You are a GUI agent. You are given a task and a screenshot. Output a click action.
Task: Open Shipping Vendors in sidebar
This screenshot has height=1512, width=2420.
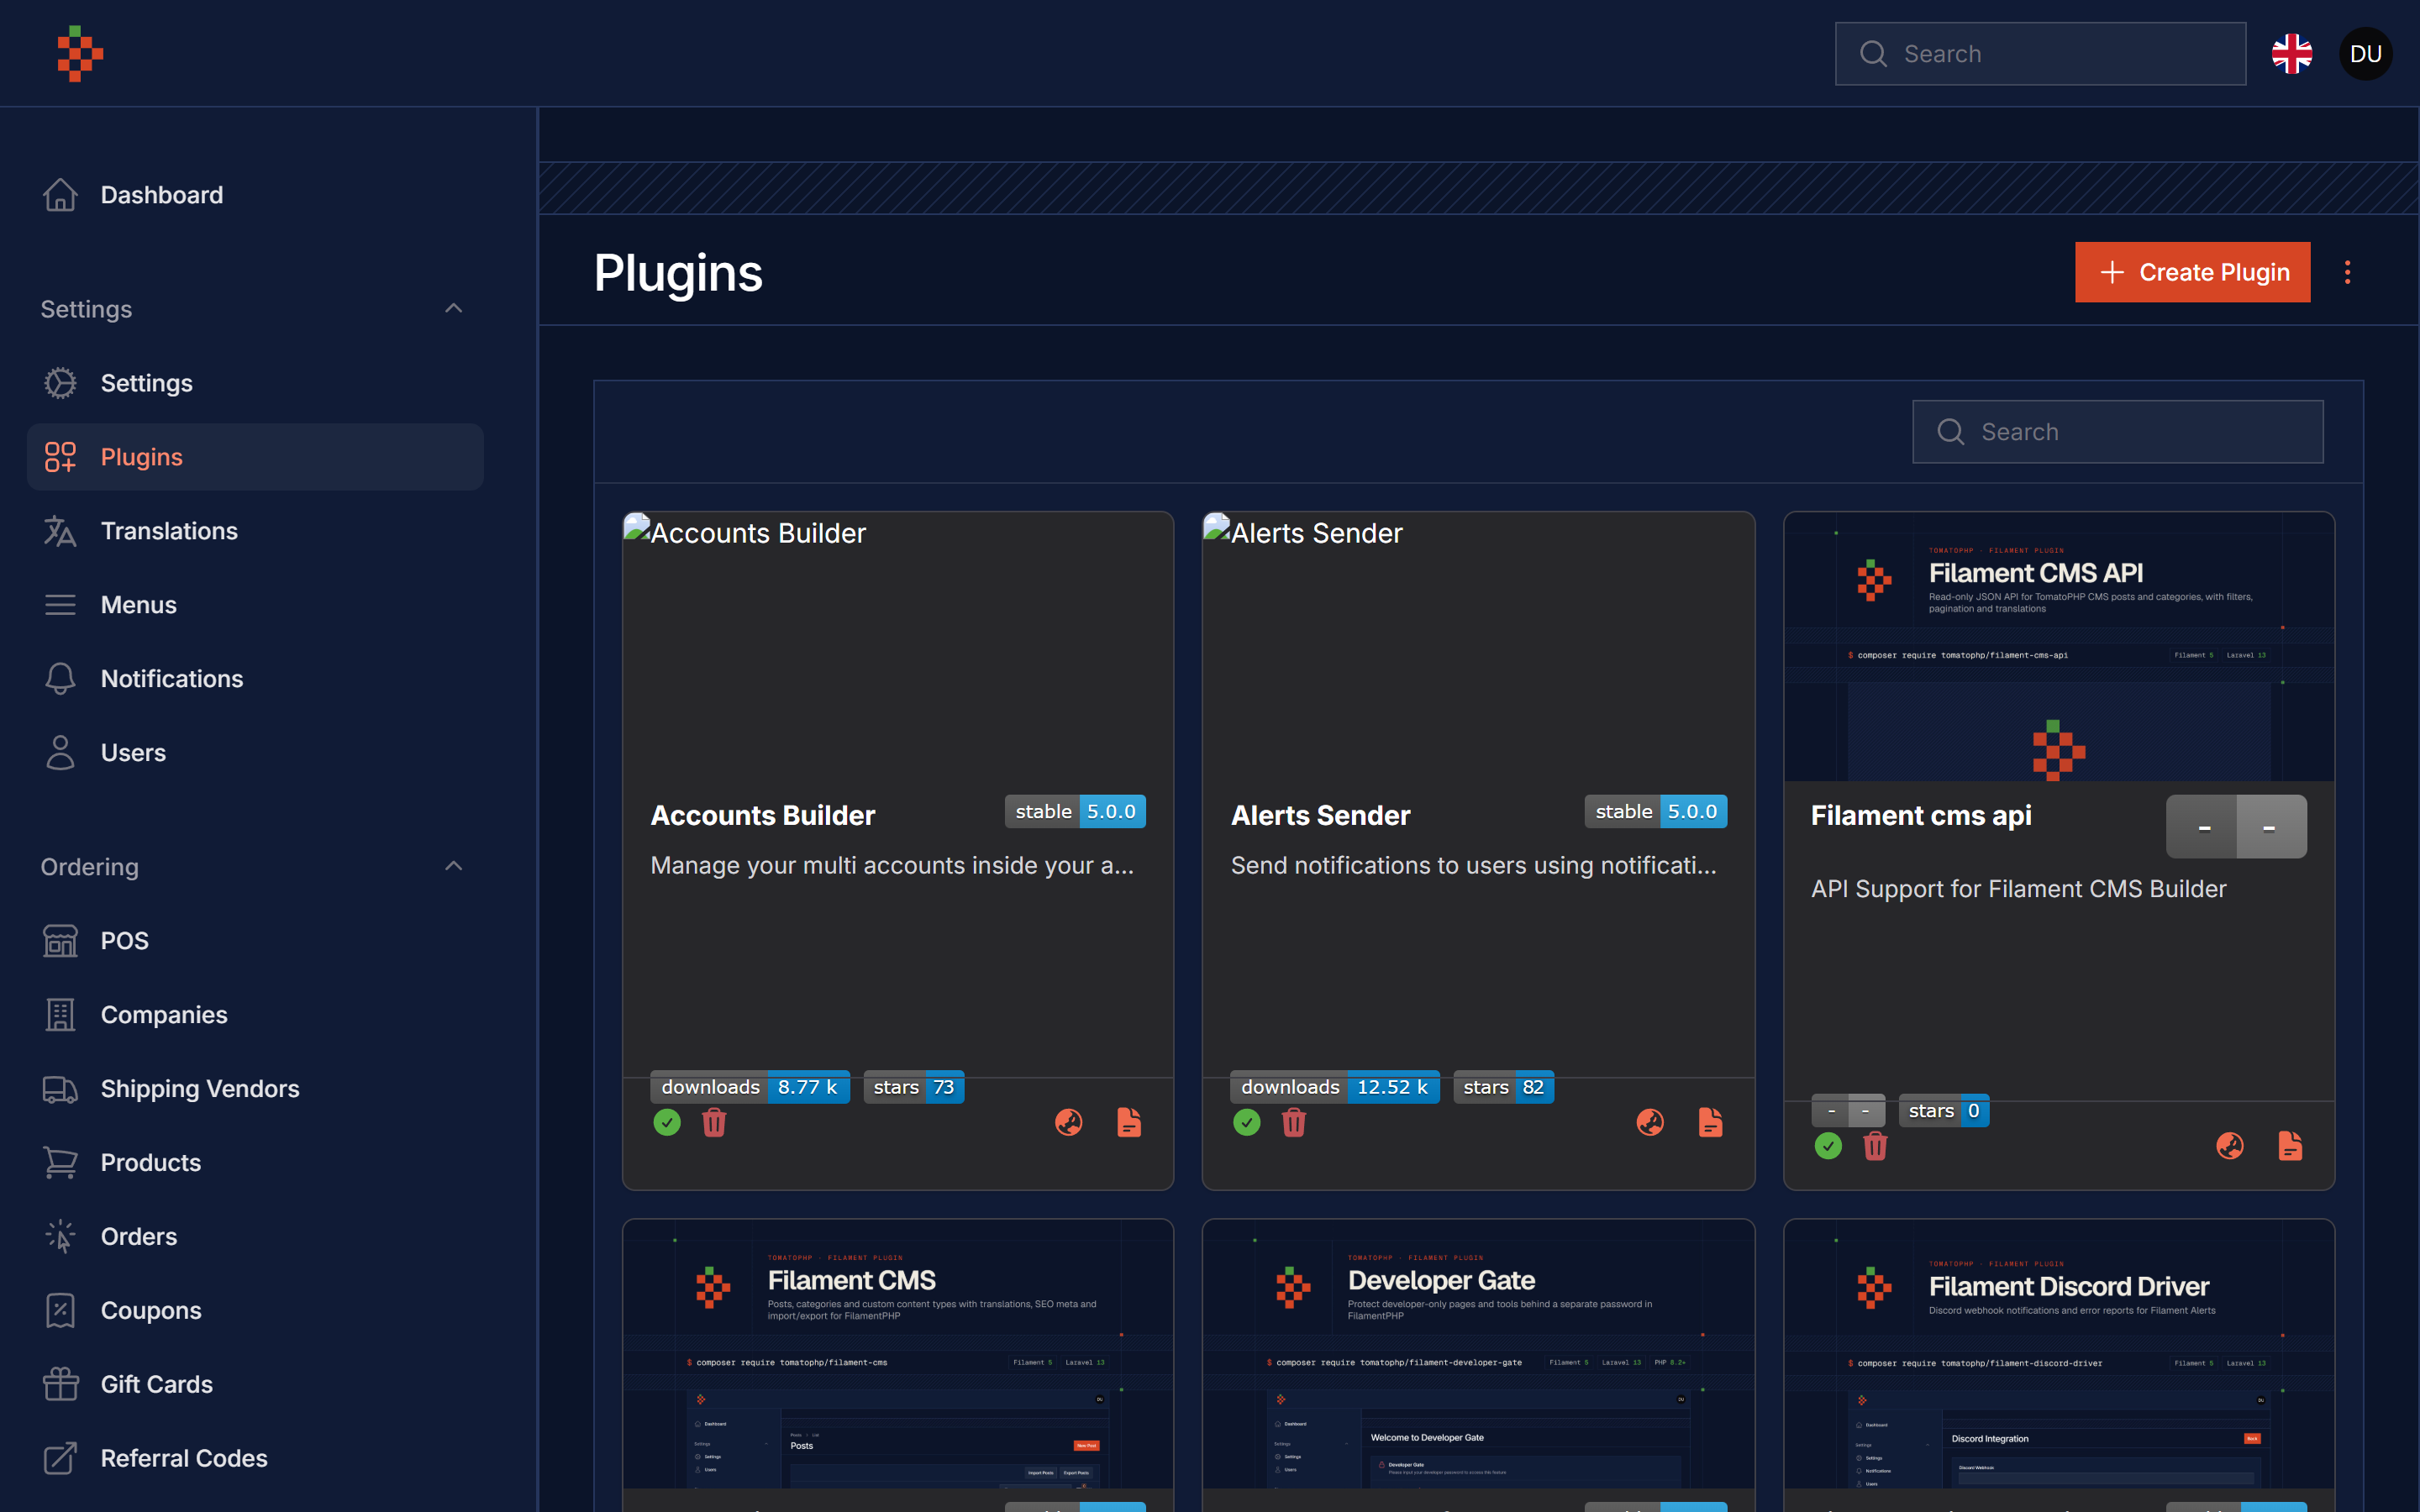tap(255, 1089)
